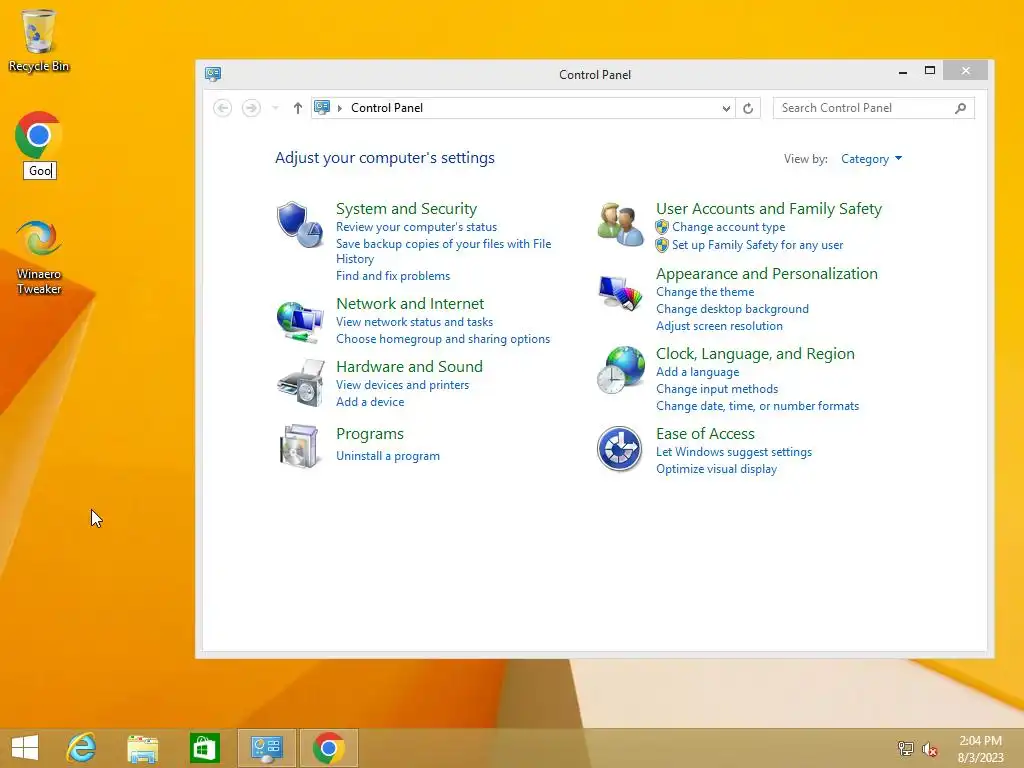Click Control Panel breadcrumb text in address bar
The width and height of the screenshot is (1024, 768).
(x=387, y=108)
